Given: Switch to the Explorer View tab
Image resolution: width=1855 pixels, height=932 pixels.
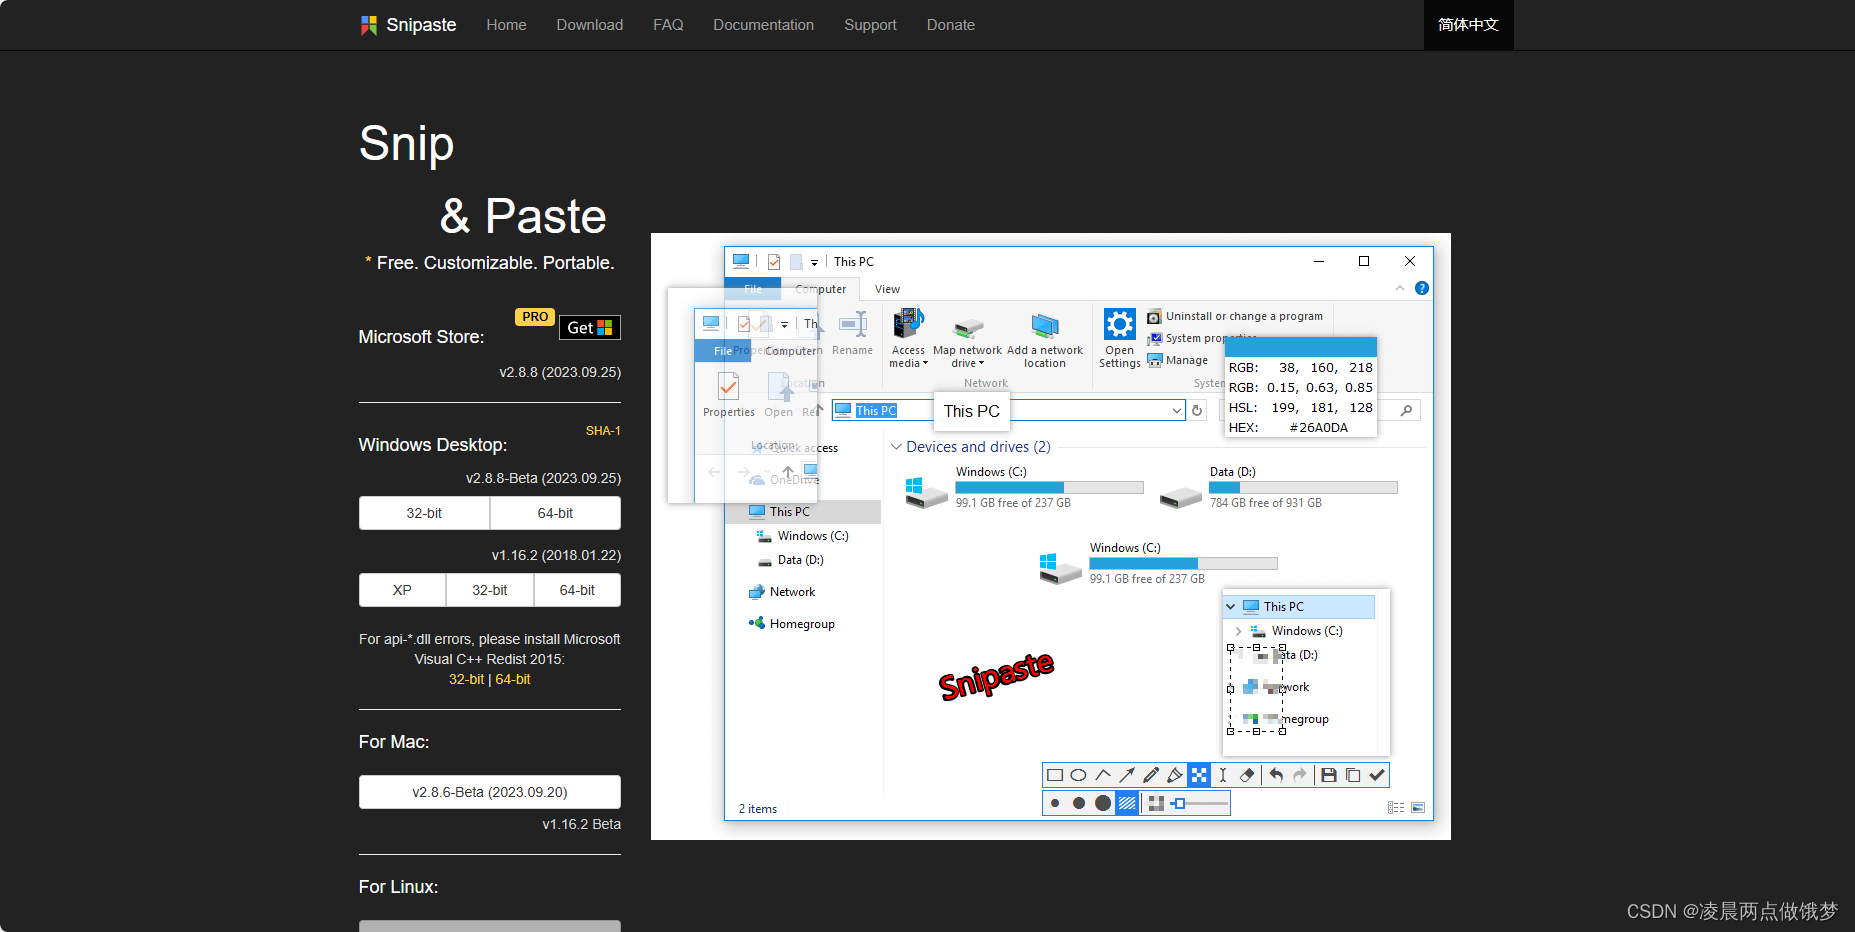Looking at the screenshot, I should coord(887,289).
